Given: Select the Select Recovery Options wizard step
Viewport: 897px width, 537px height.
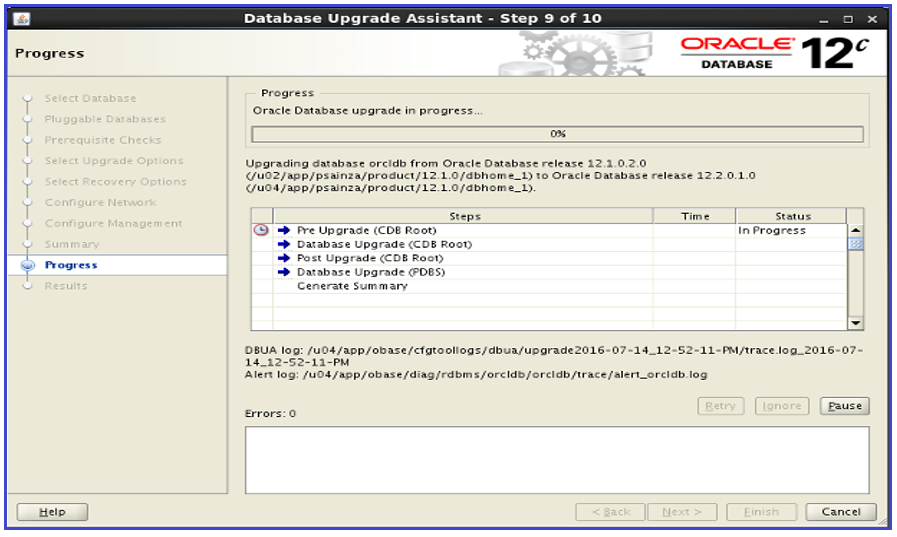Looking at the screenshot, I should (x=116, y=182).
